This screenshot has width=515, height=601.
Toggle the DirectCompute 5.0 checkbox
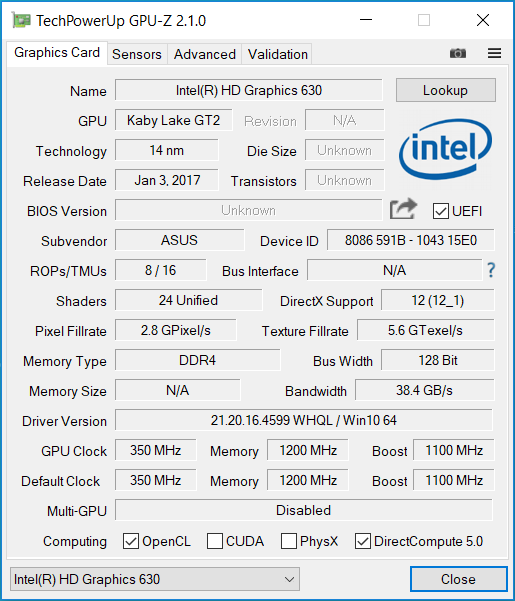coord(362,541)
